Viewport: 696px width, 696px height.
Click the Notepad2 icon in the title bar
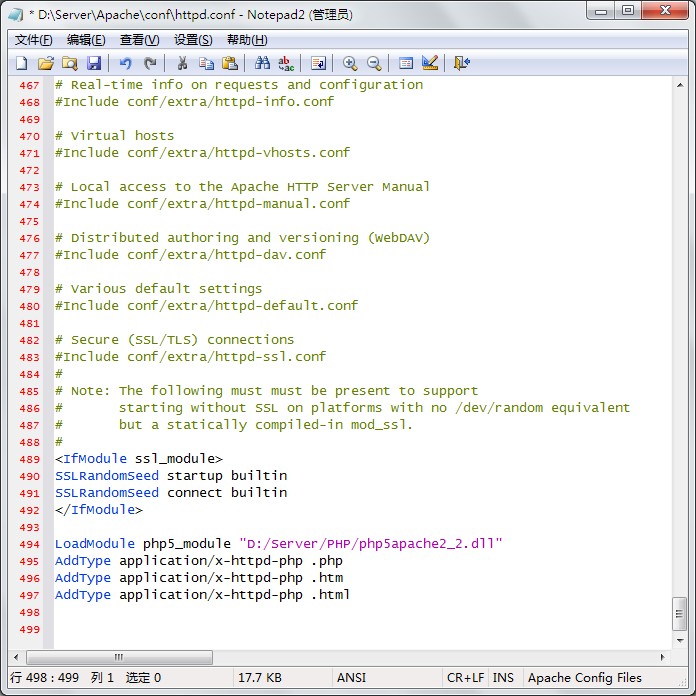tap(16, 15)
